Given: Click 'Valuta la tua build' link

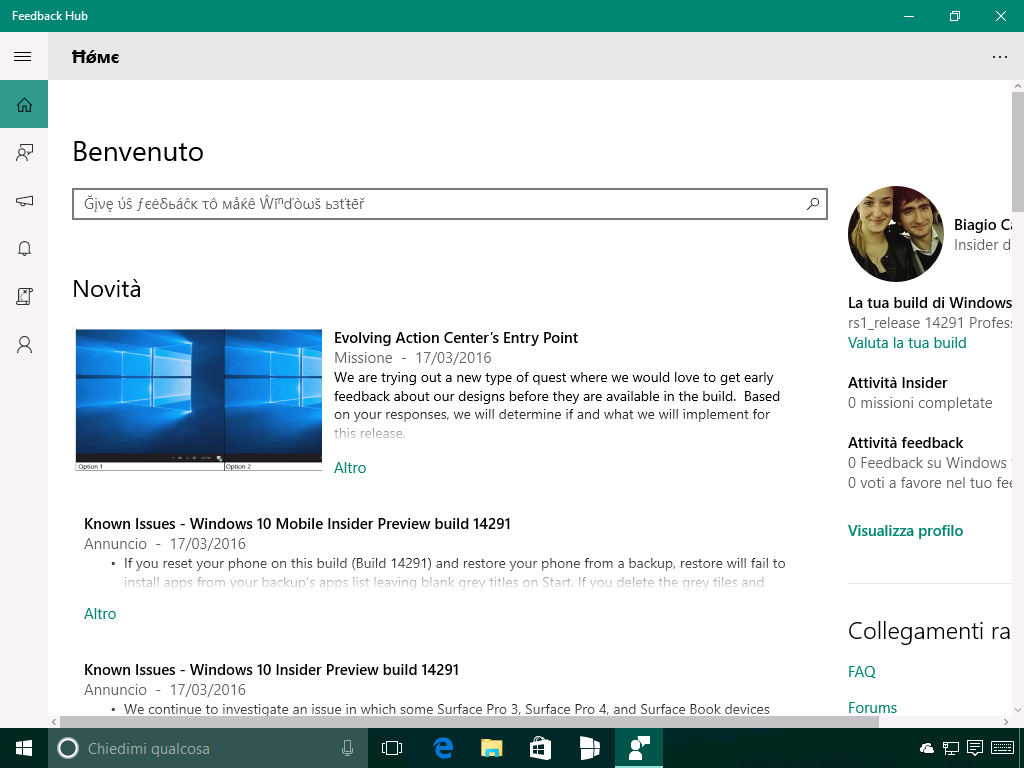Looking at the screenshot, I should point(907,343).
